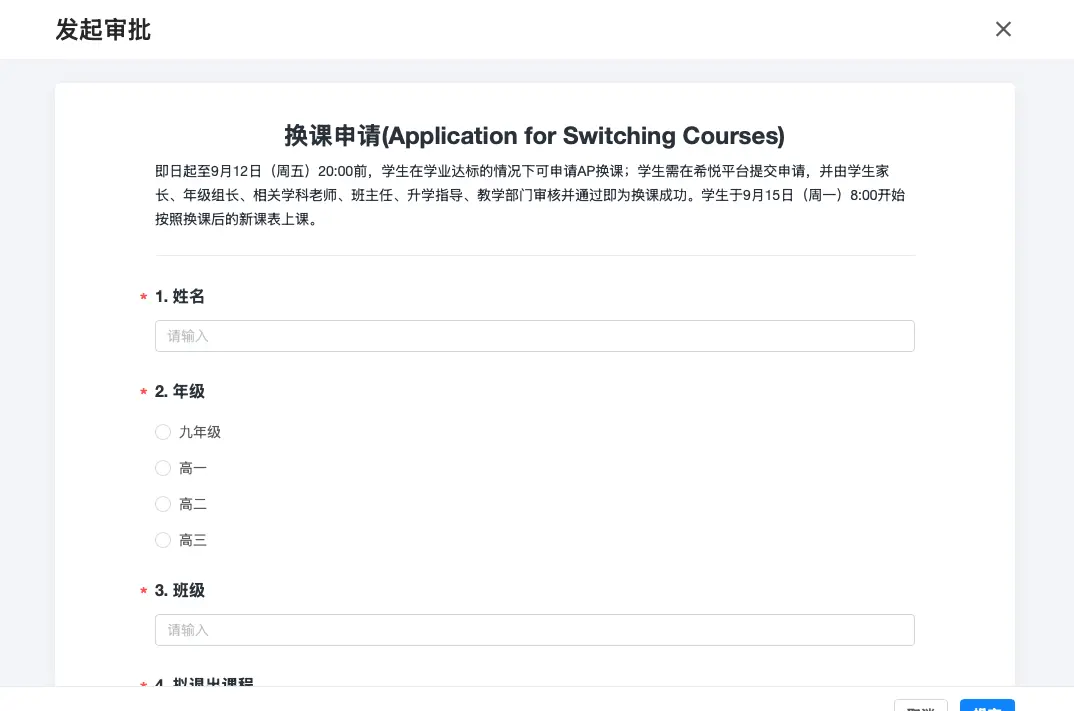Select the 九年级 radio option
Screen dimensions: 1074x711
(x=163, y=432)
